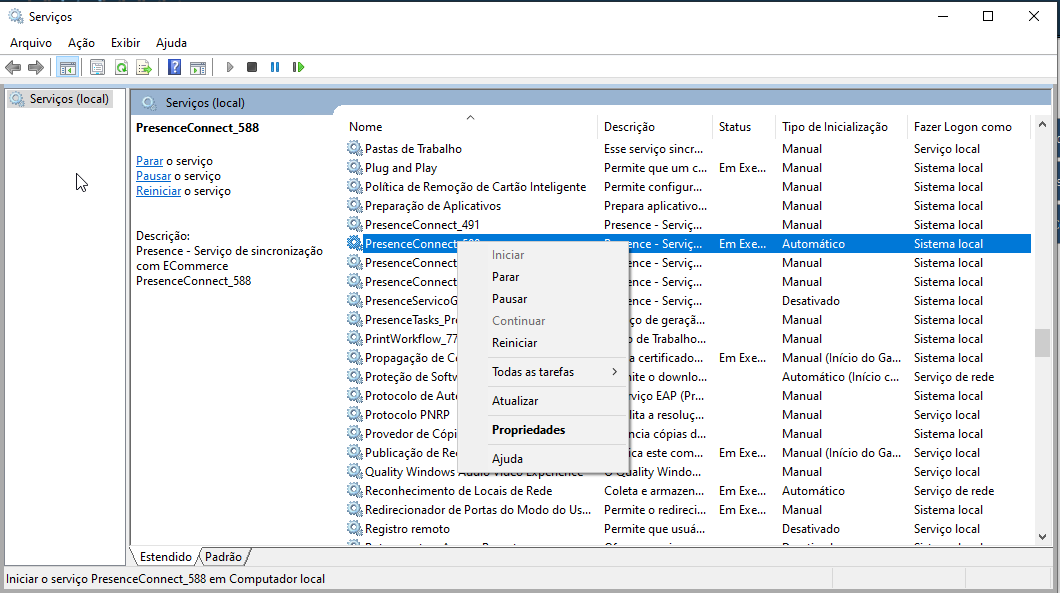Screen dimensions: 1060x593
Task: Open the Exibir menu
Action: (126, 43)
